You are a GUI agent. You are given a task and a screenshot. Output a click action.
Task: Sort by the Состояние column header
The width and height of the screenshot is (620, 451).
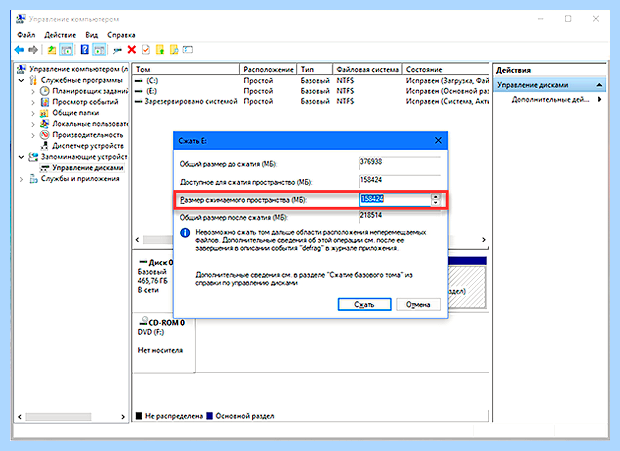[446, 70]
